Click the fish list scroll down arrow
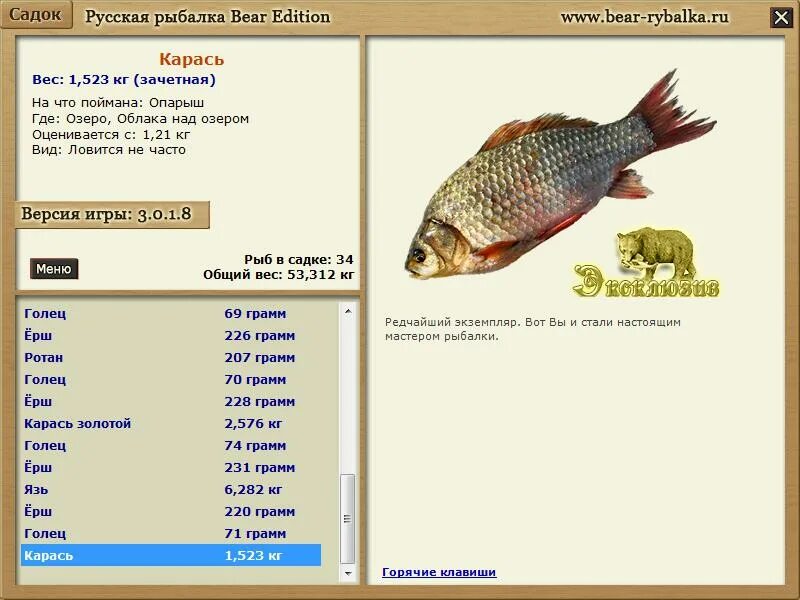 pyautogui.click(x=348, y=573)
